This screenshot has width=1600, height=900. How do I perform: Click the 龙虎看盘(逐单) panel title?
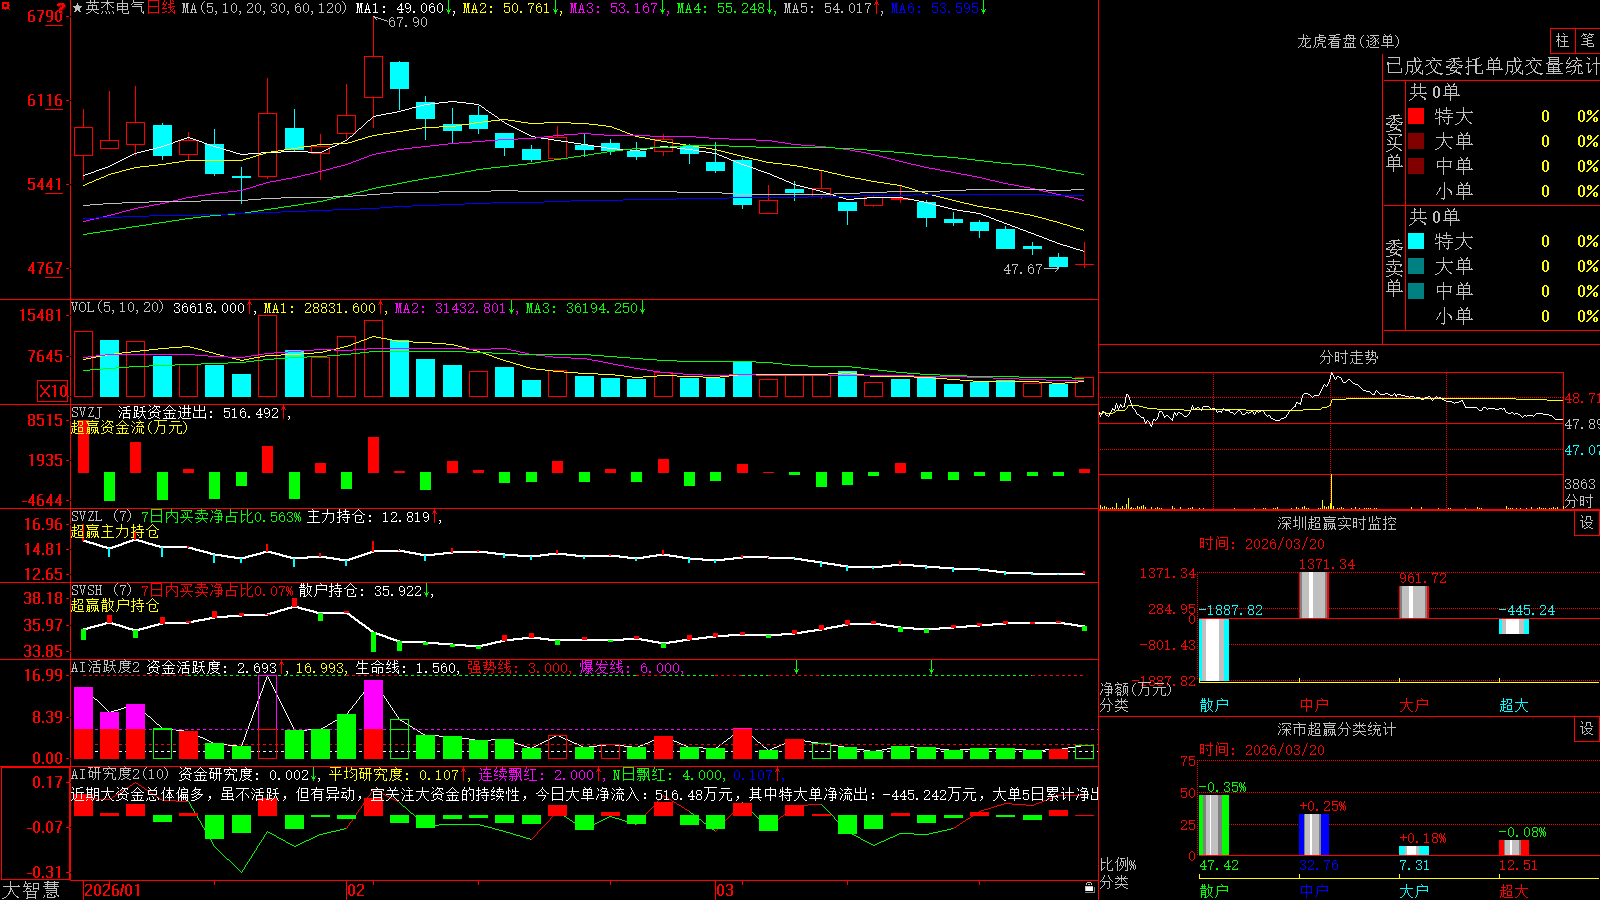tap(1348, 41)
